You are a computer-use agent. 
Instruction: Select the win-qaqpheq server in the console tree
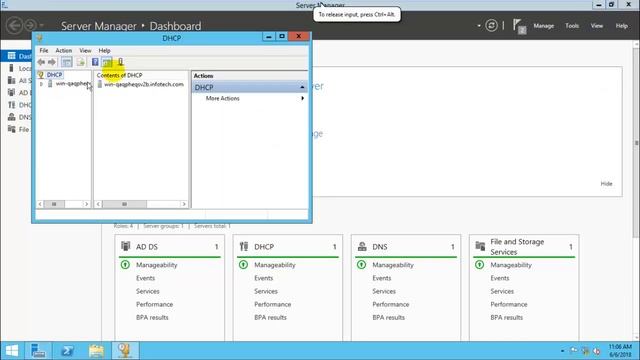(72, 84)
